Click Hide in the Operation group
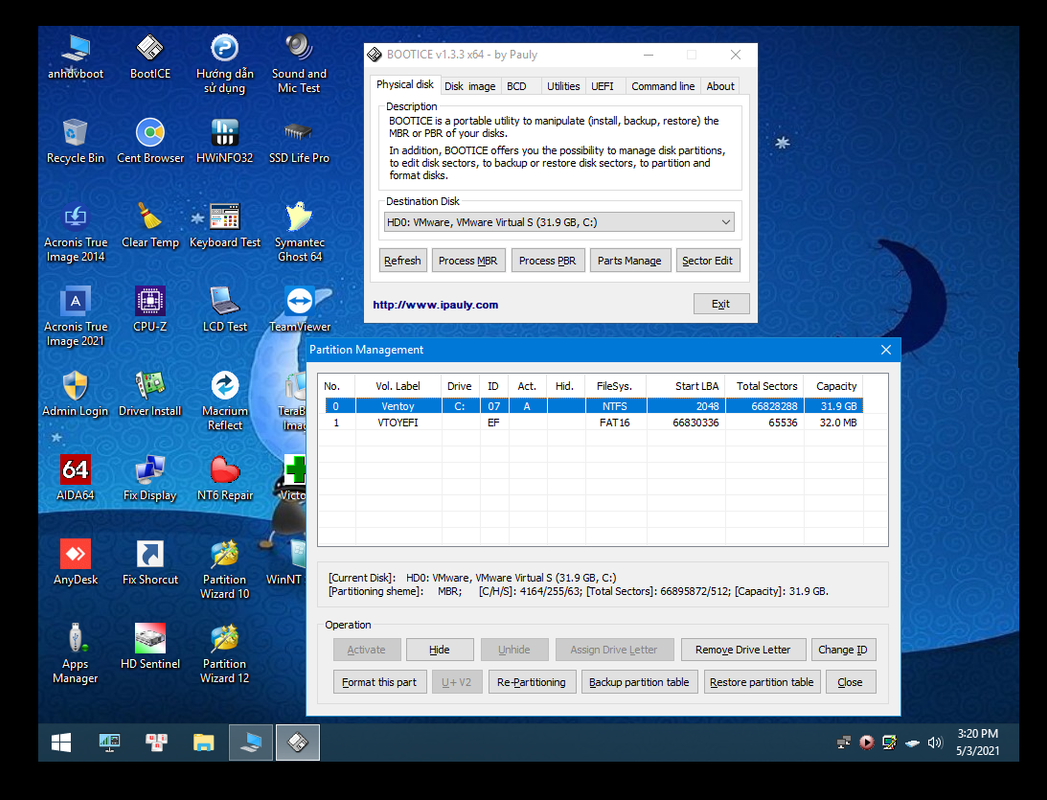Viewport: 1047px width, 800px height. (439, 650)
